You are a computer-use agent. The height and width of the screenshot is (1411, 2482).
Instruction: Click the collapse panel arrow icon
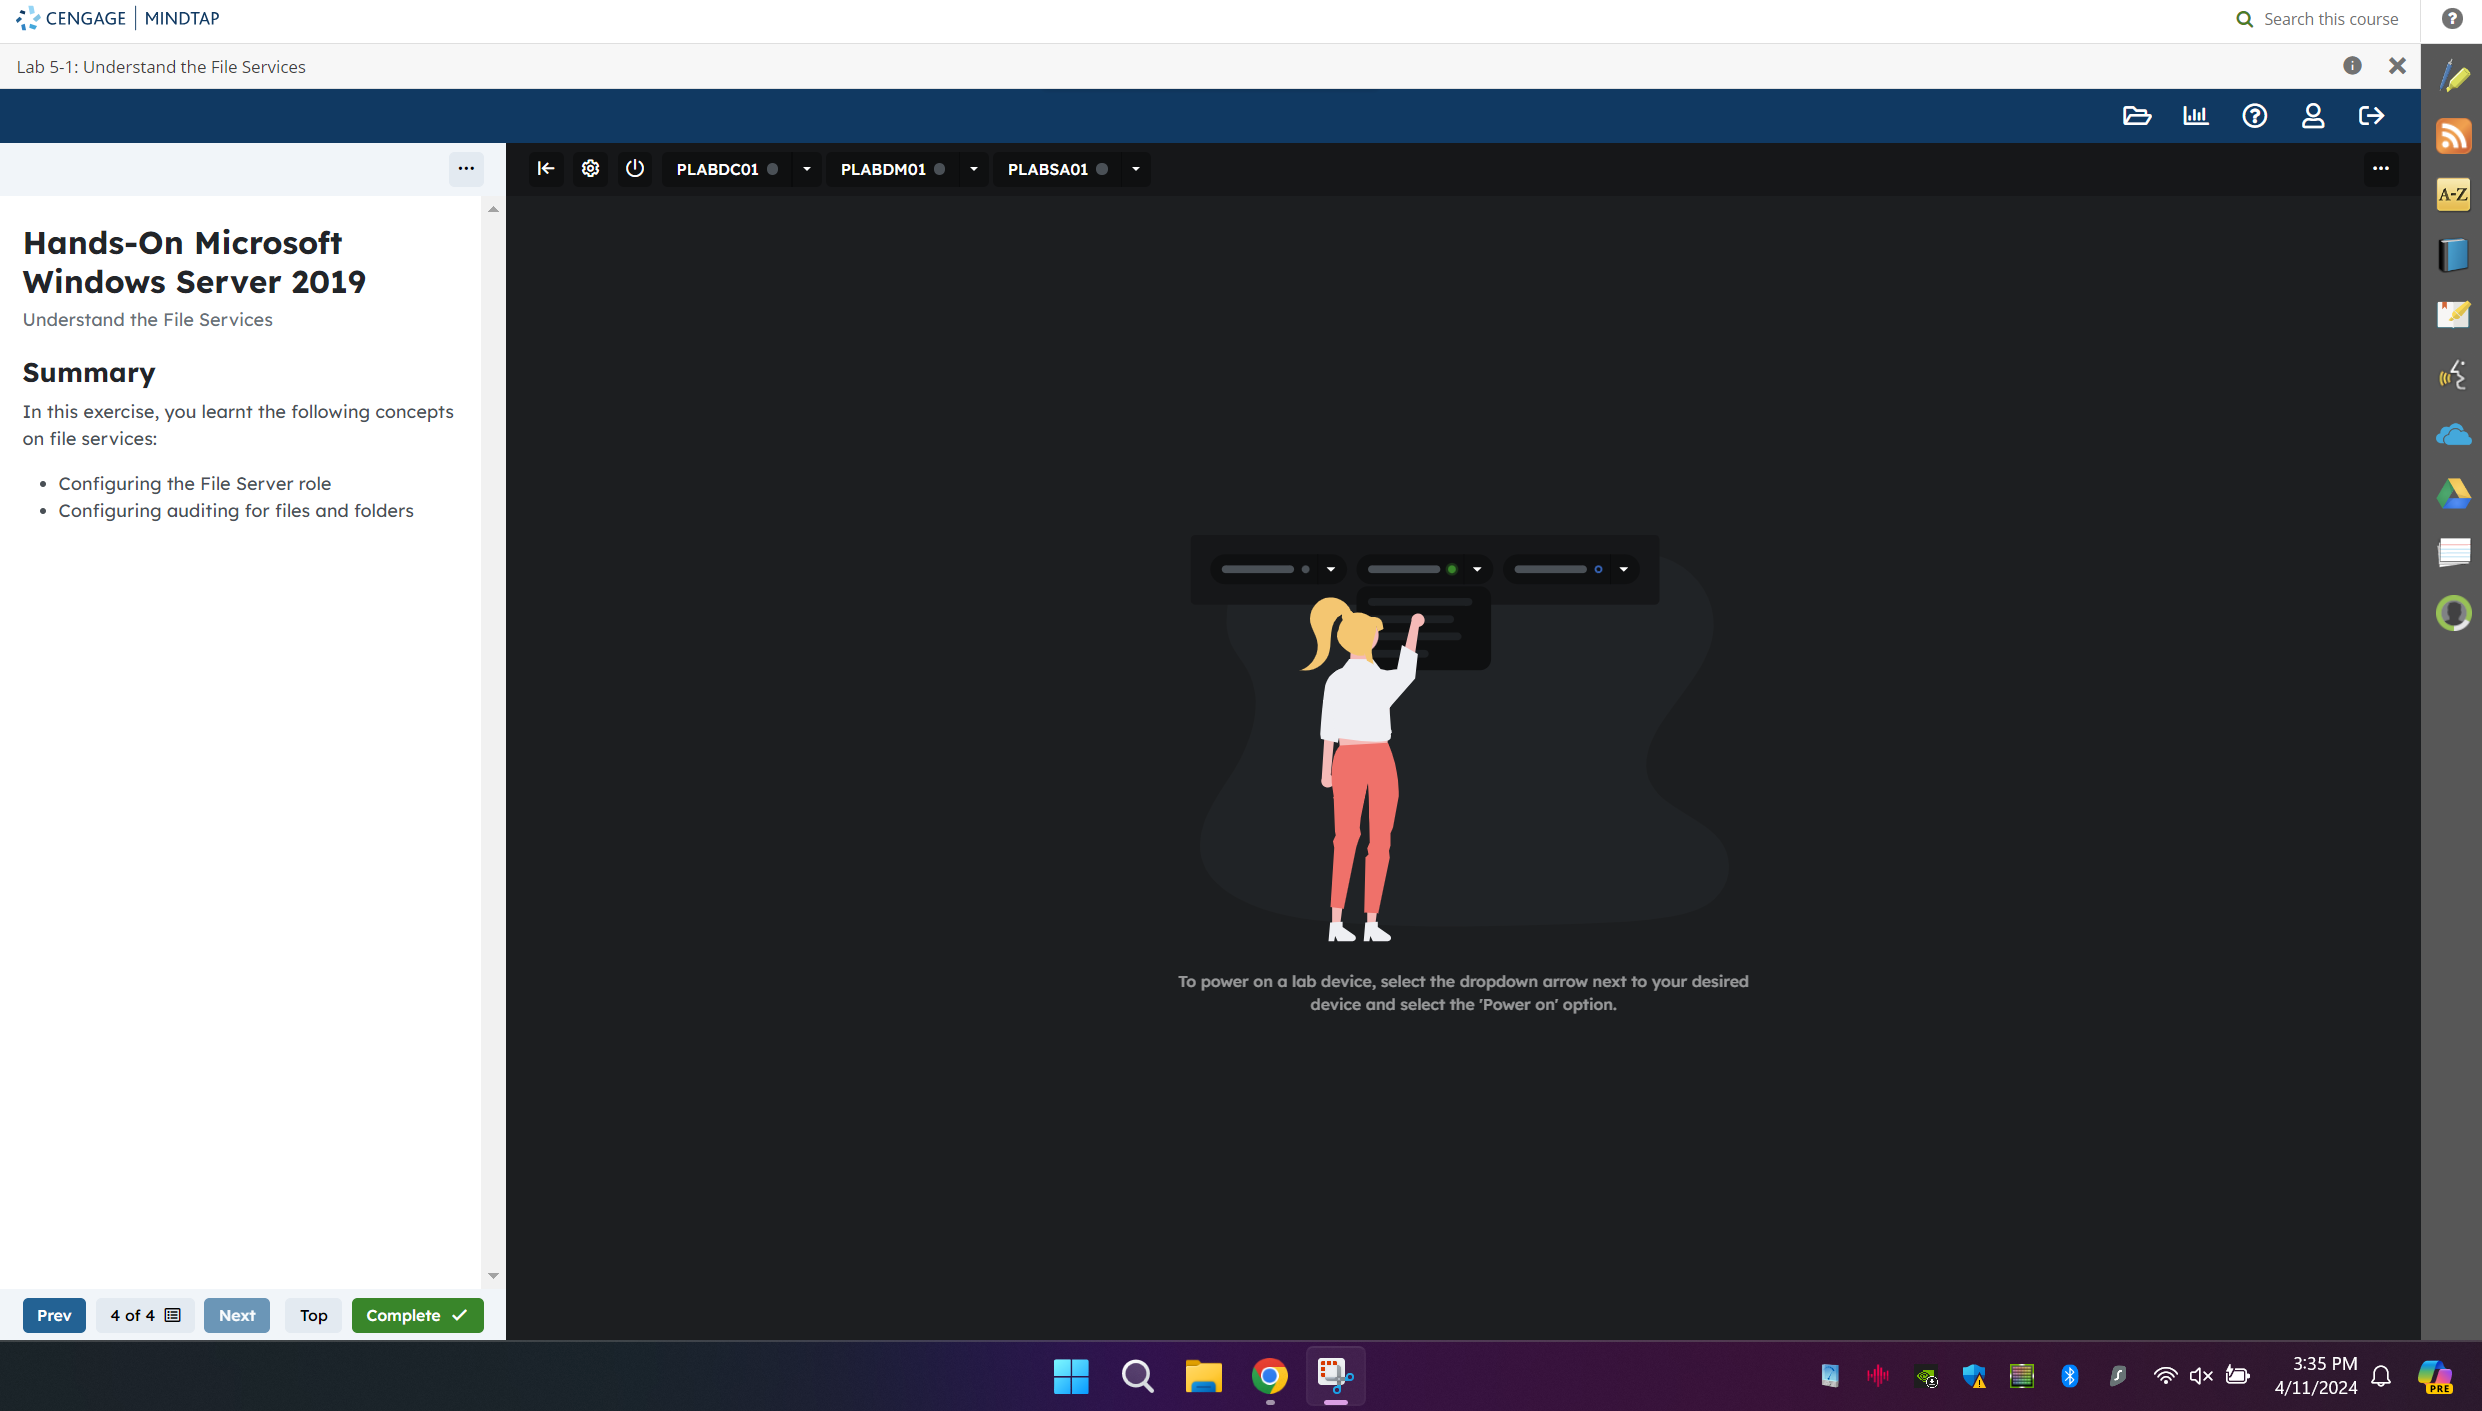tap(546, 169)
